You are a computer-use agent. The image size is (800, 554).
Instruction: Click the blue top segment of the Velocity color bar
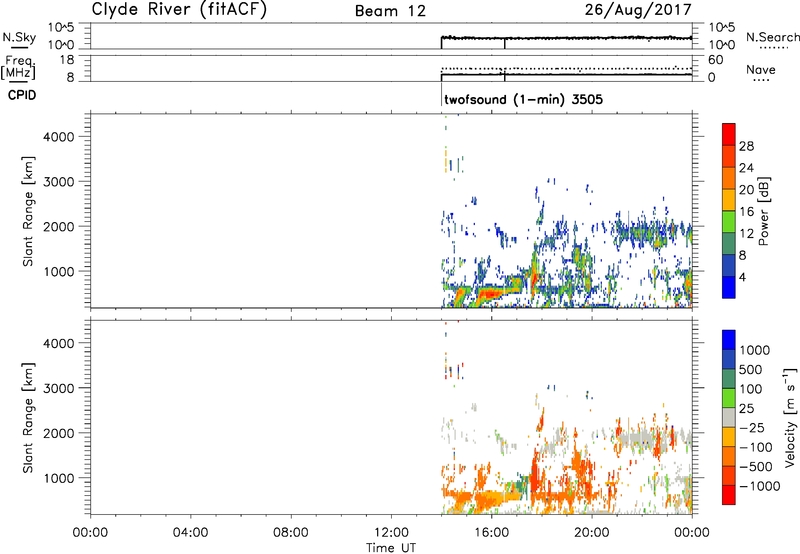click(x=729, y=340)
